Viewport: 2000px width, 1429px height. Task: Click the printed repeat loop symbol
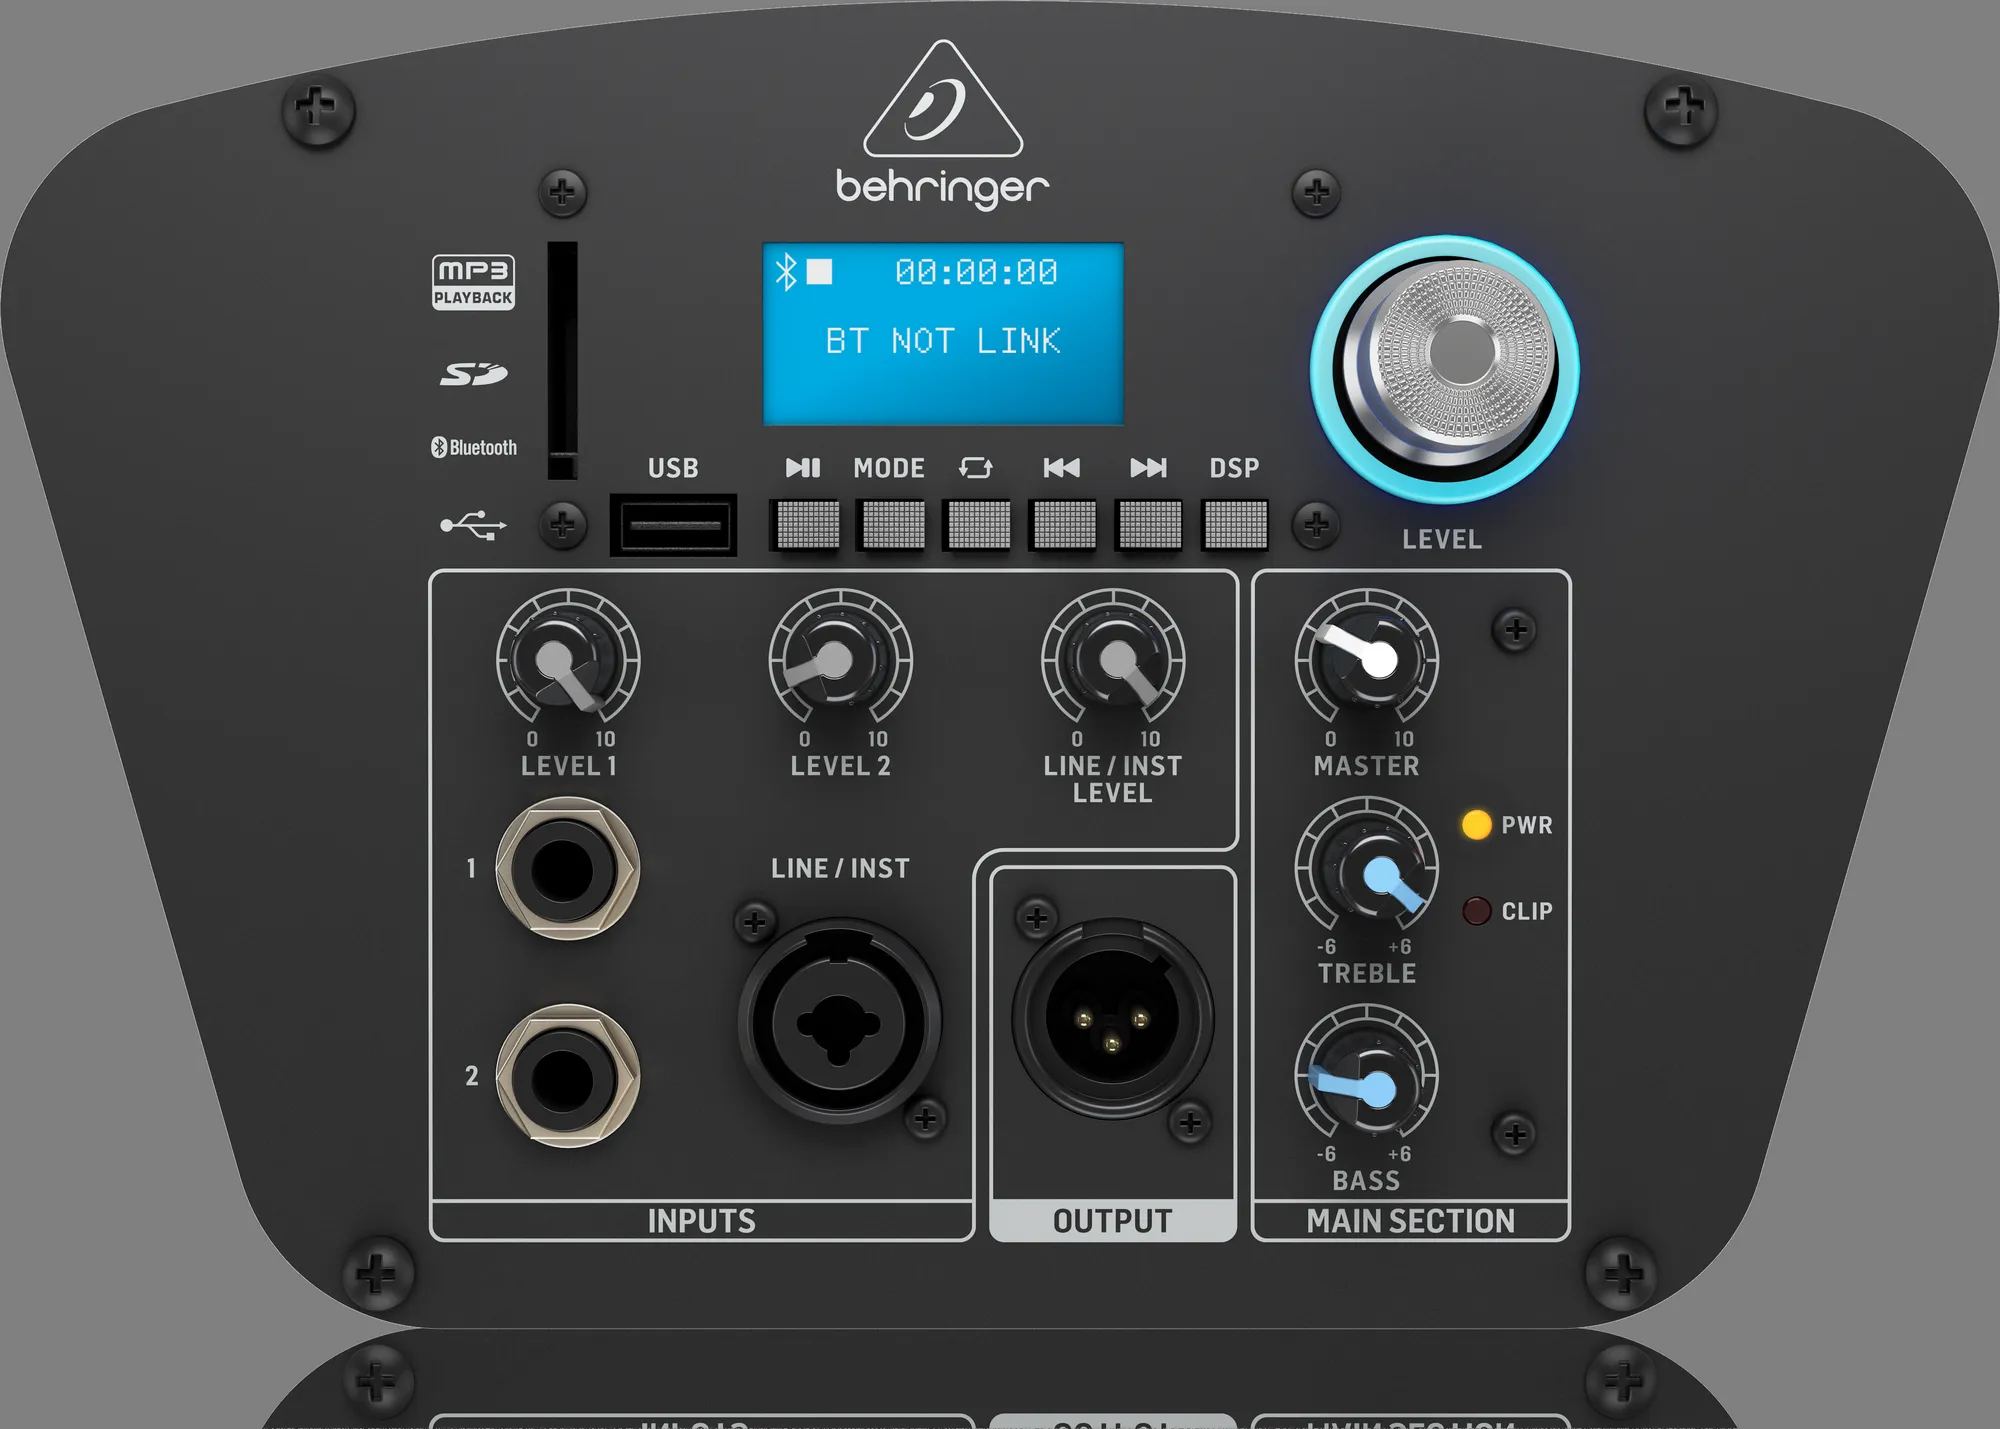976,468
